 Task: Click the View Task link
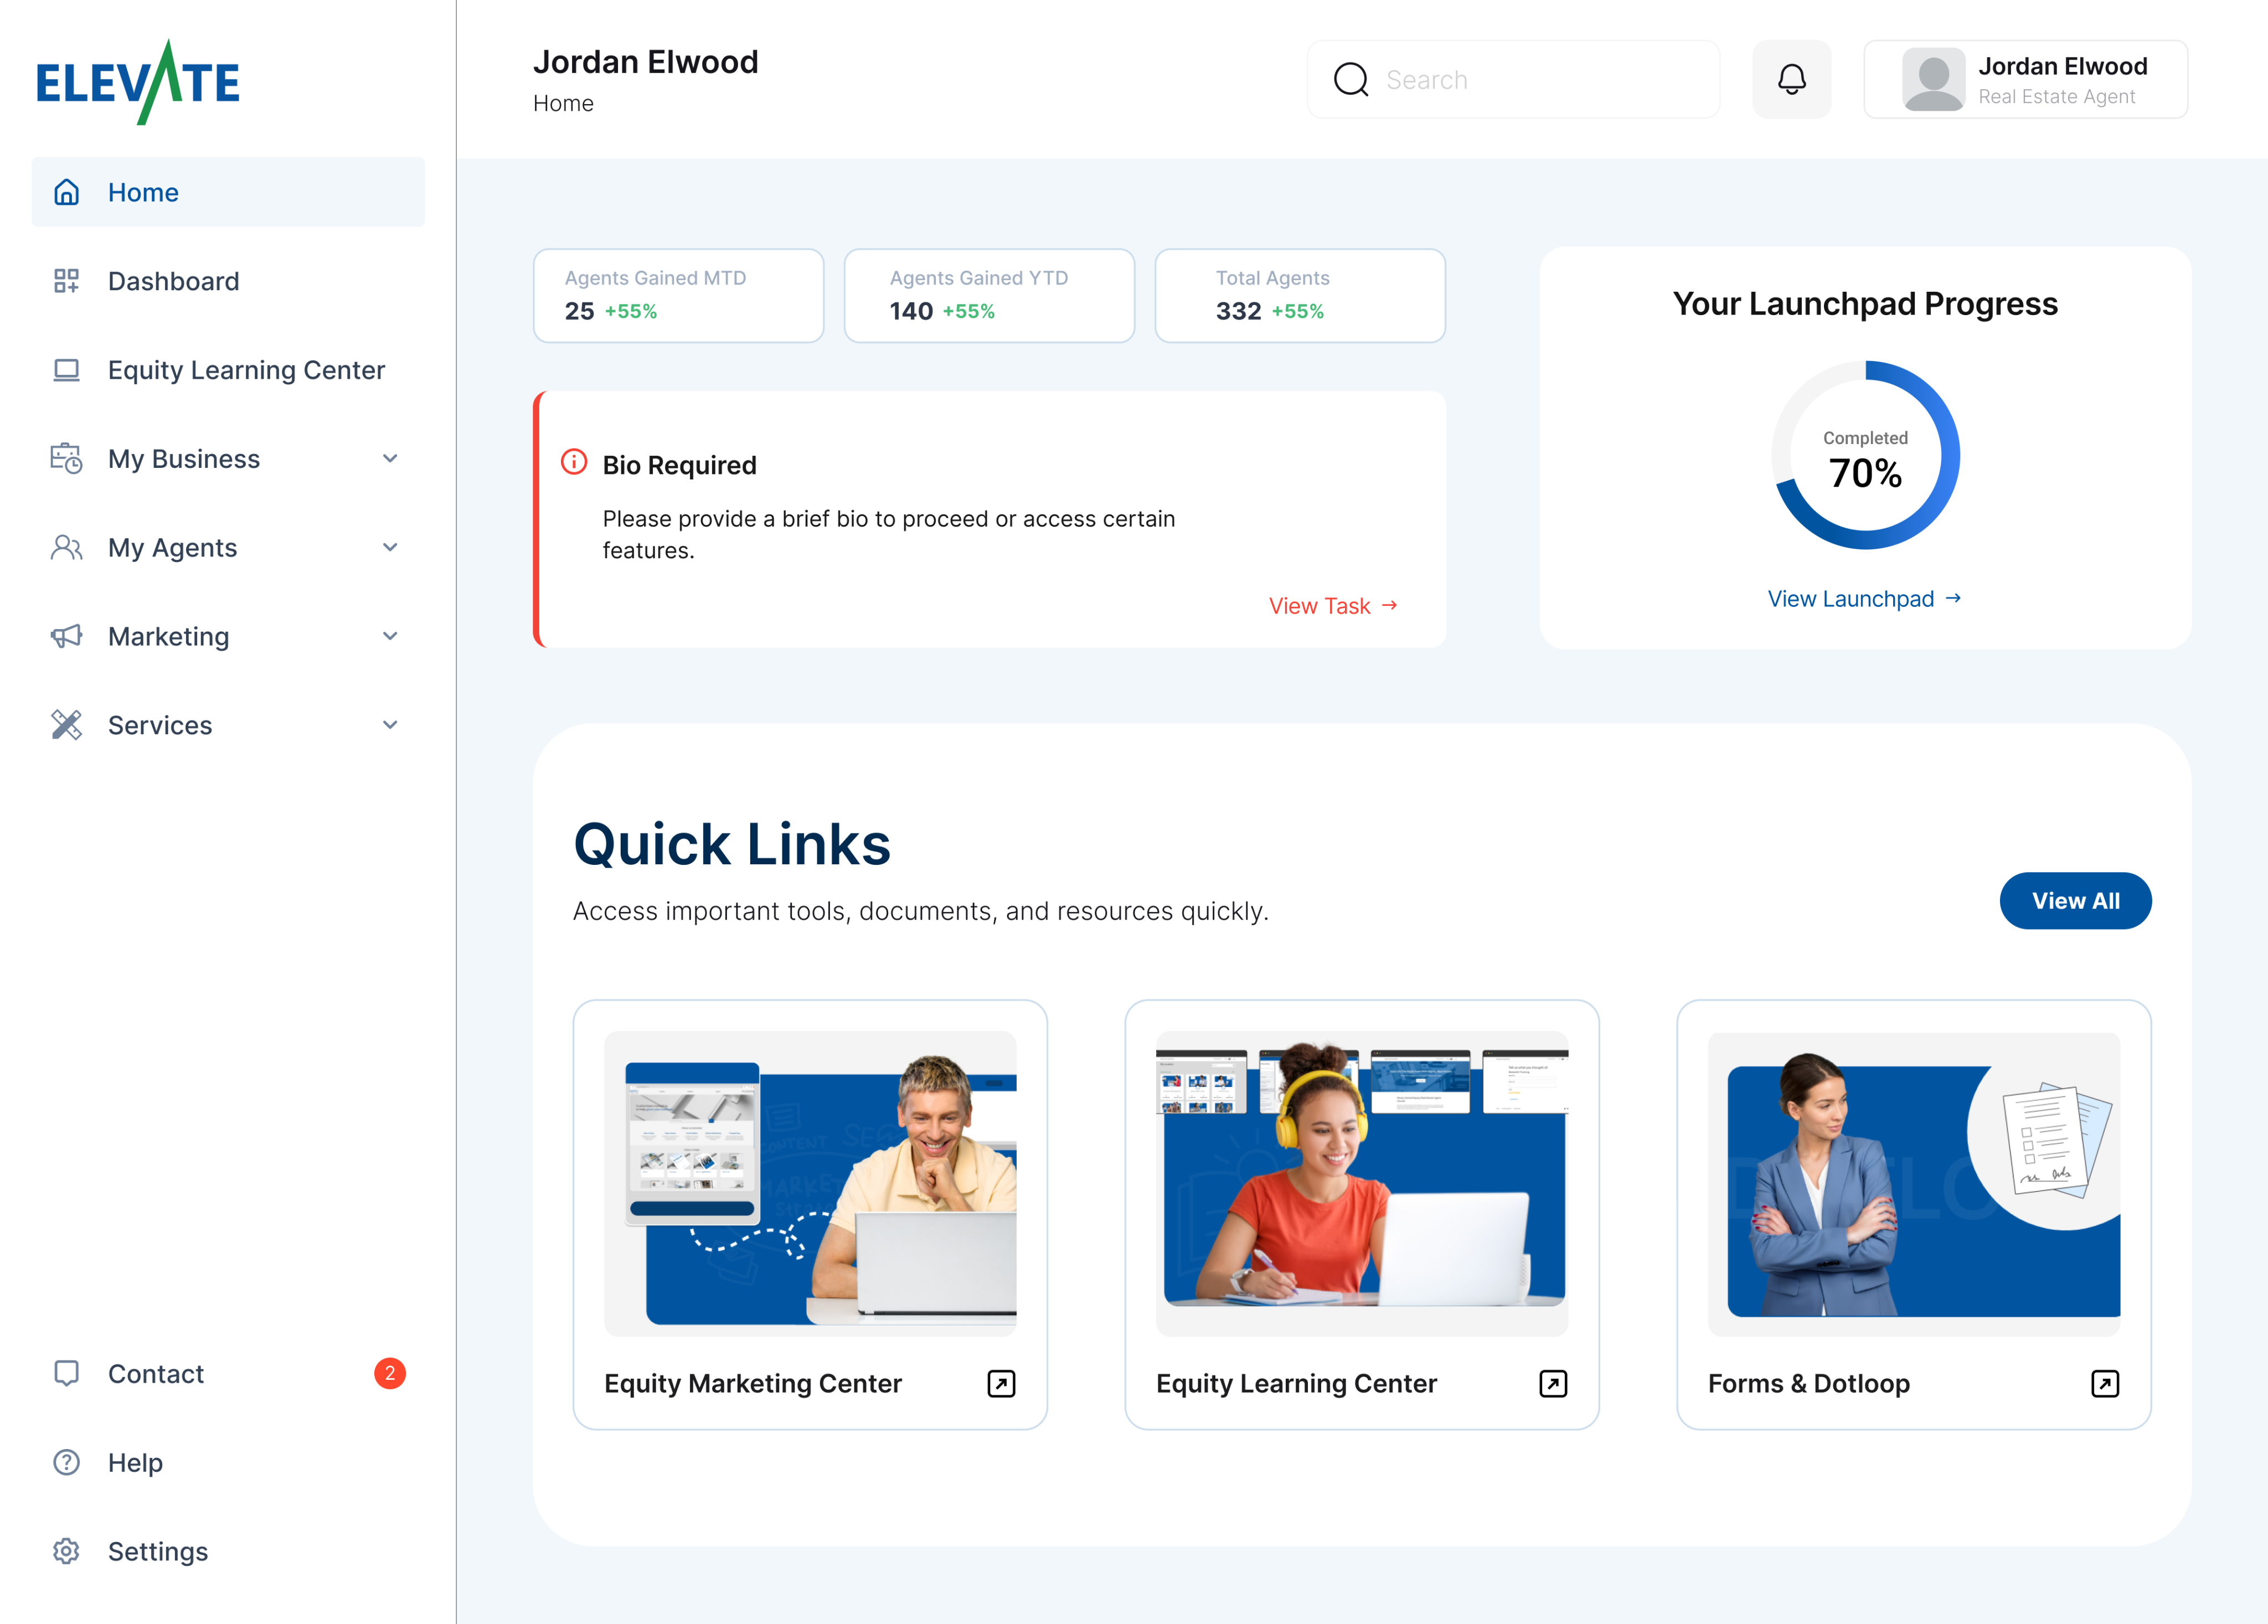pos(1333,606)
